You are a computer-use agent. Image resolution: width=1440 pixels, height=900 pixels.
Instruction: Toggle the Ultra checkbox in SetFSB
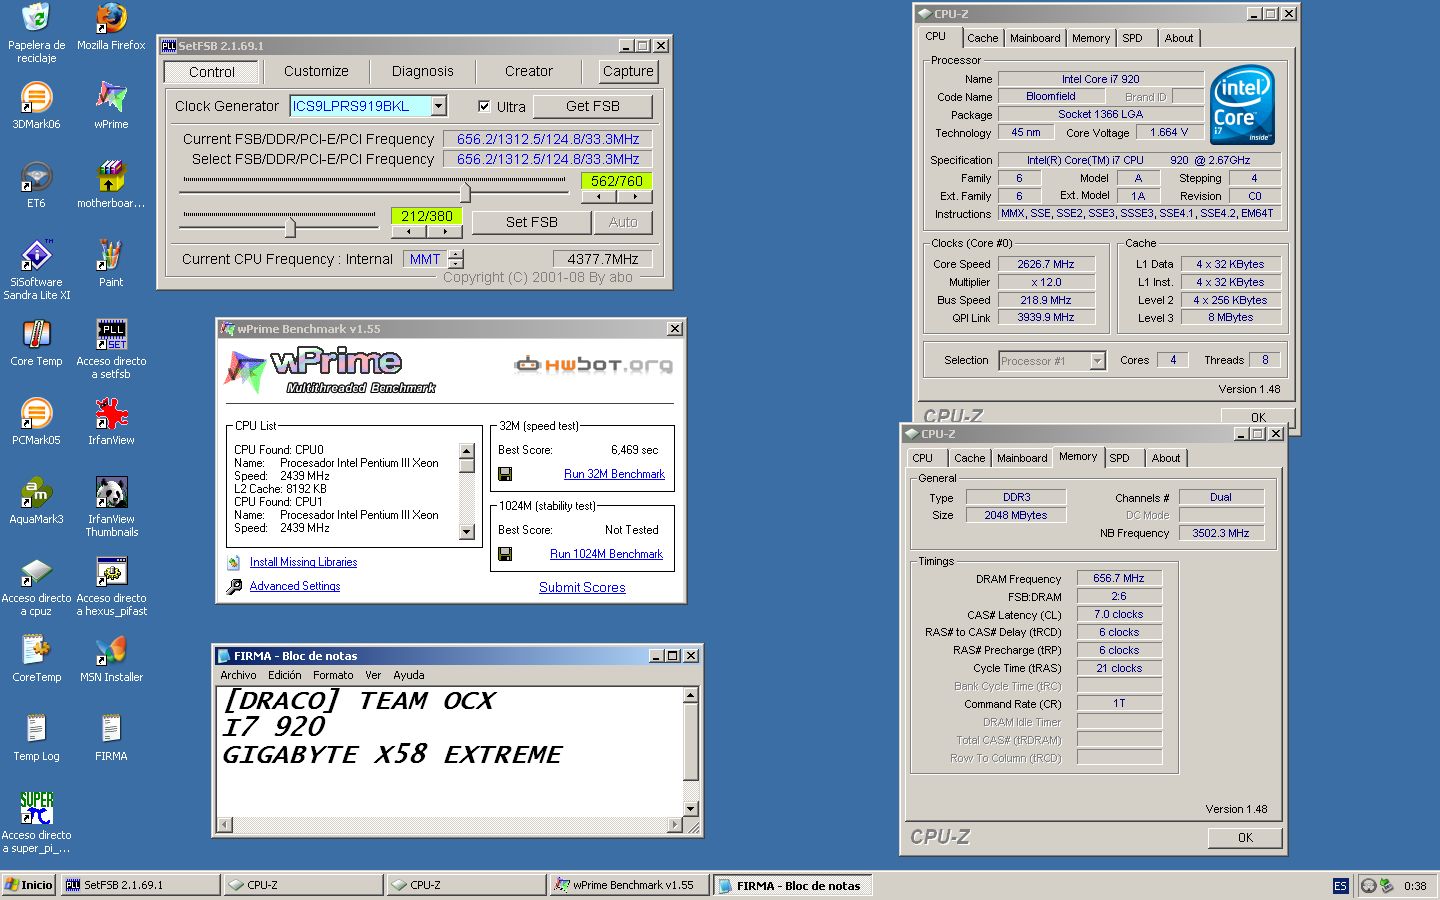[x=484, y=106]
